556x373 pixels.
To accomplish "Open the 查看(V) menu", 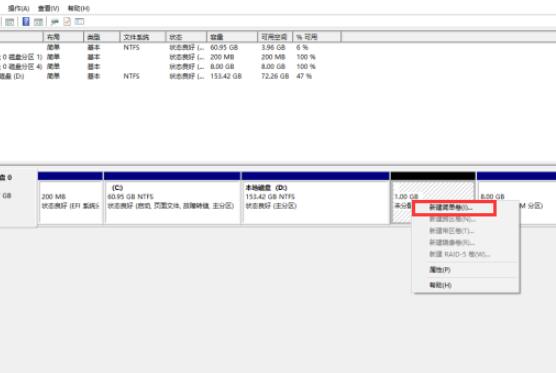I will point(49,8).
